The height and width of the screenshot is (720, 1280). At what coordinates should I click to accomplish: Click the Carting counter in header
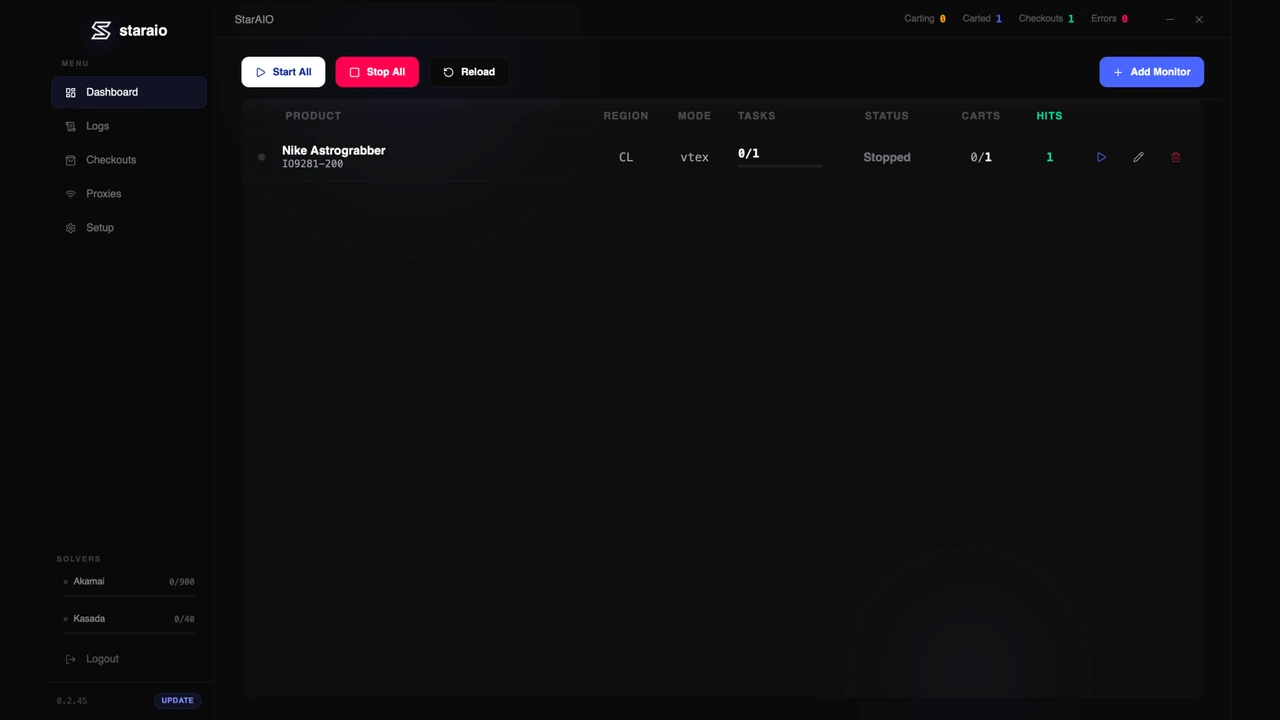[924, 19]
